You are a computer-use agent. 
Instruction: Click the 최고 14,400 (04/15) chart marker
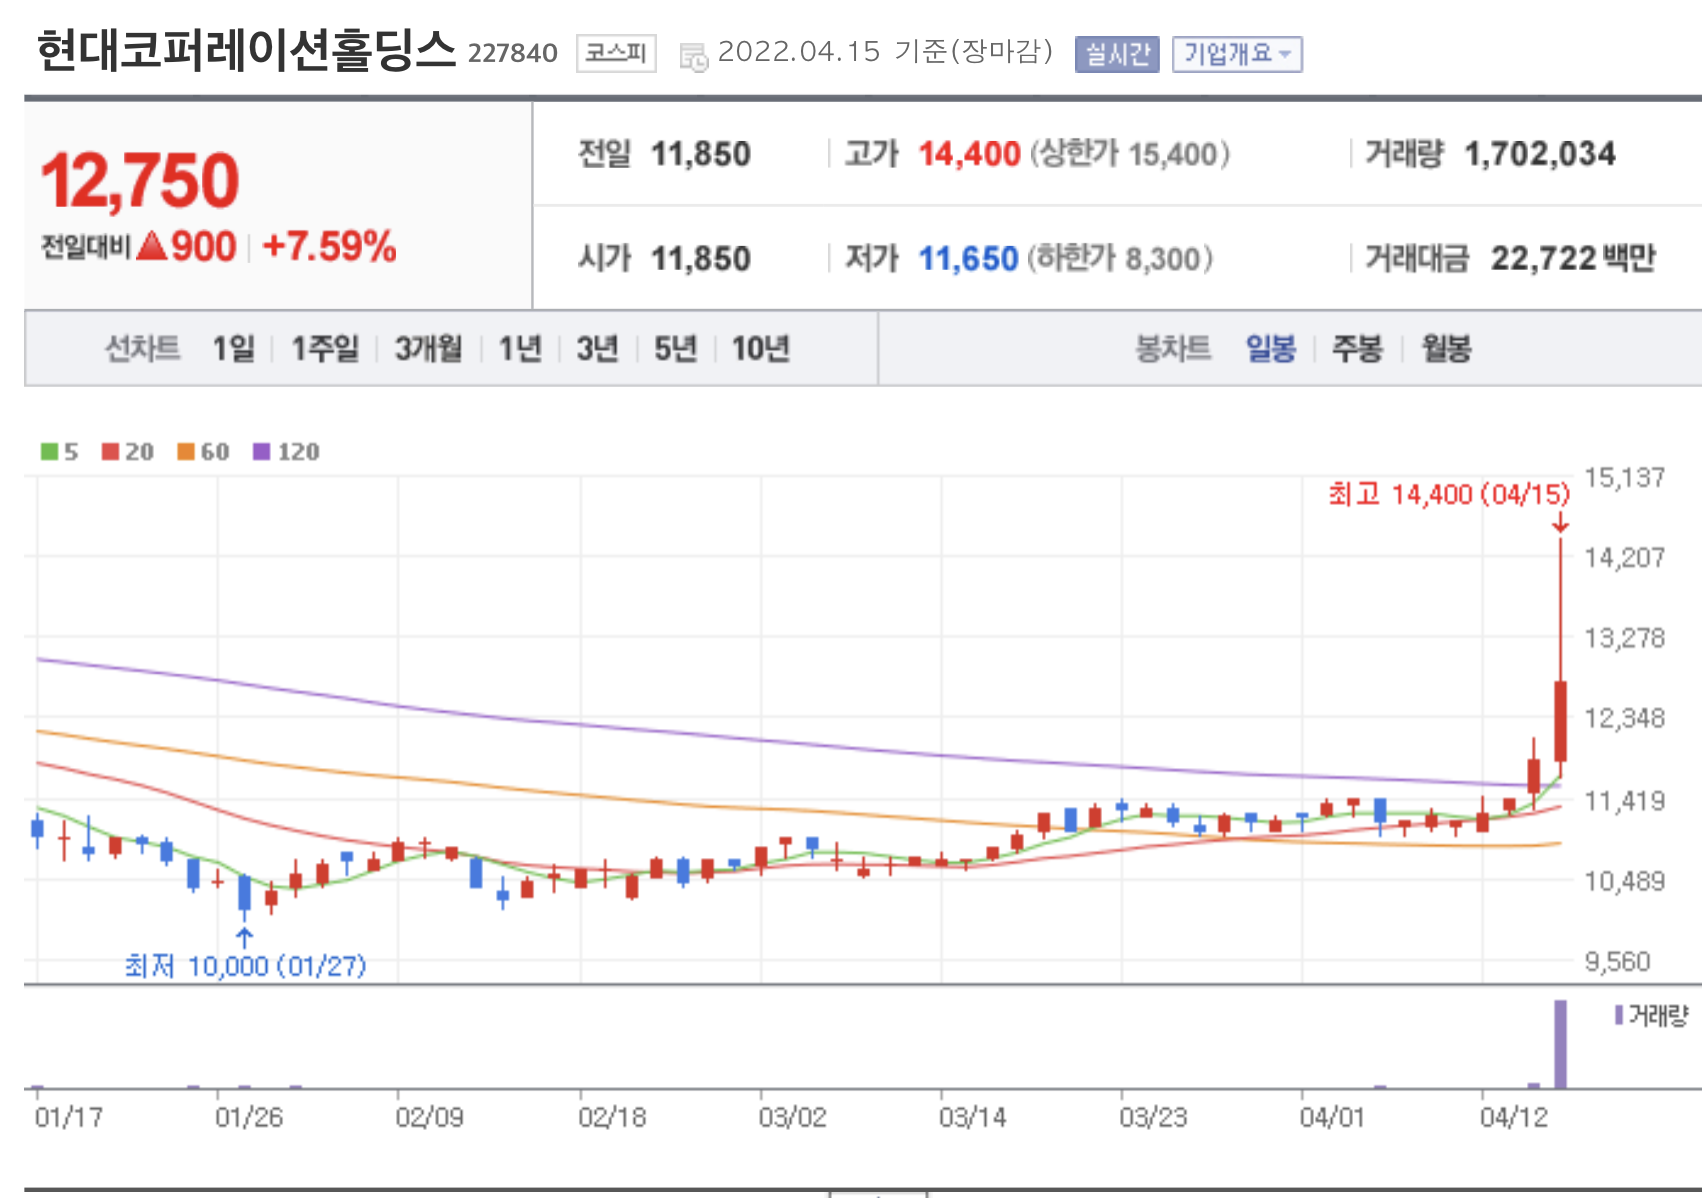pyautogui.click(x=1449, y=494)
